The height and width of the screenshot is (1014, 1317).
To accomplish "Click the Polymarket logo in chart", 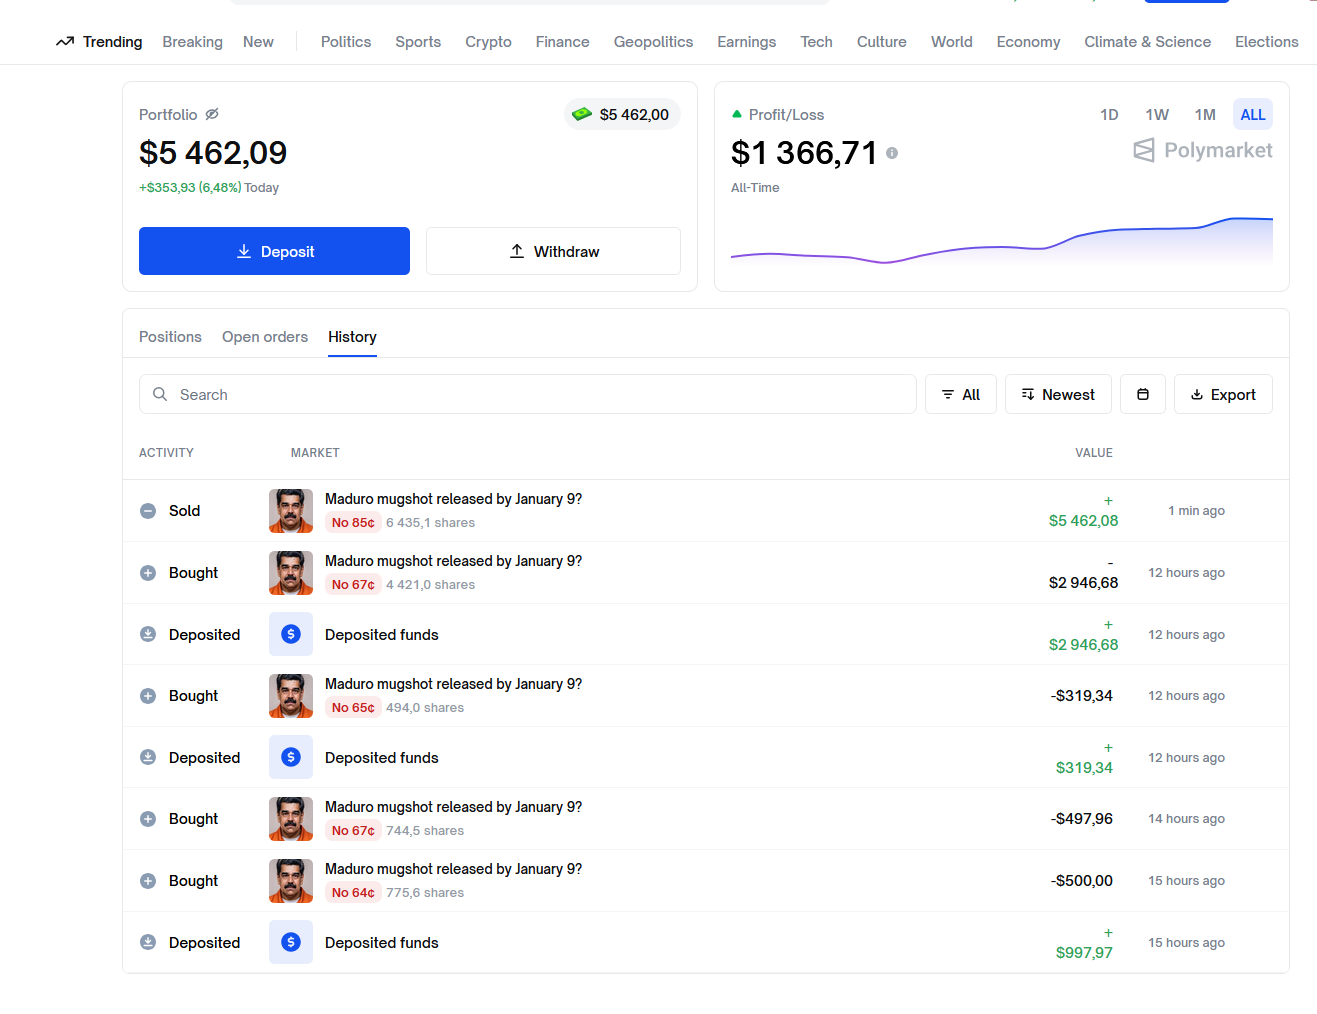I will 1202,150.
